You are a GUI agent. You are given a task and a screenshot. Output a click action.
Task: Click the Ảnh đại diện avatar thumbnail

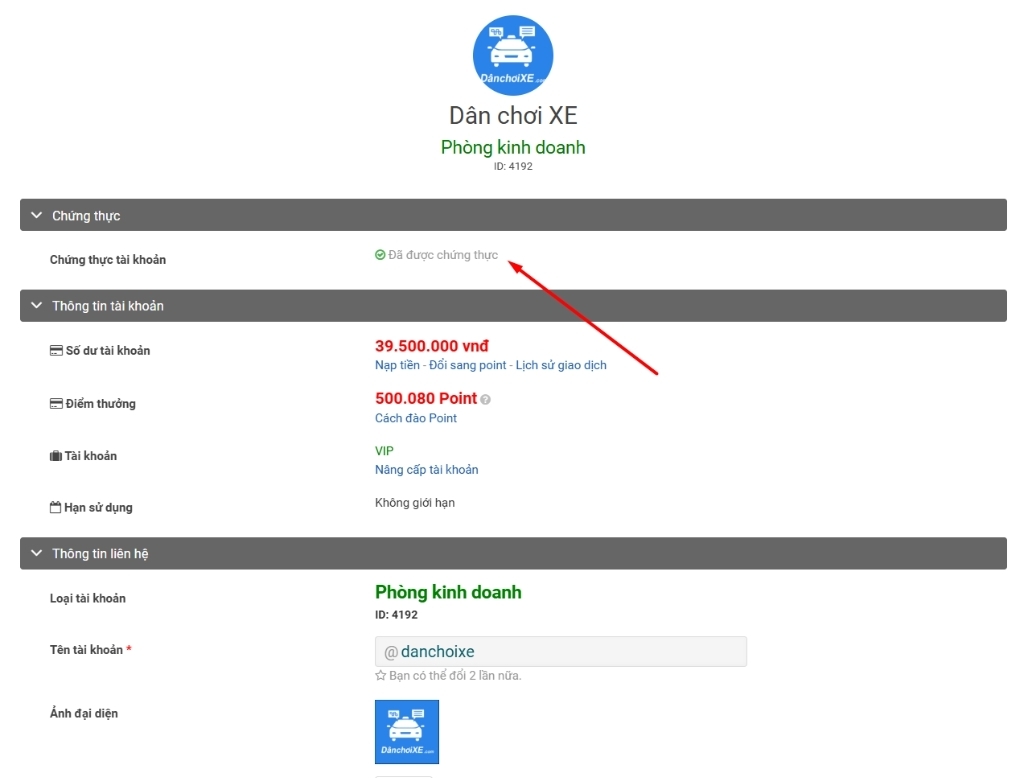coord(407,732)
